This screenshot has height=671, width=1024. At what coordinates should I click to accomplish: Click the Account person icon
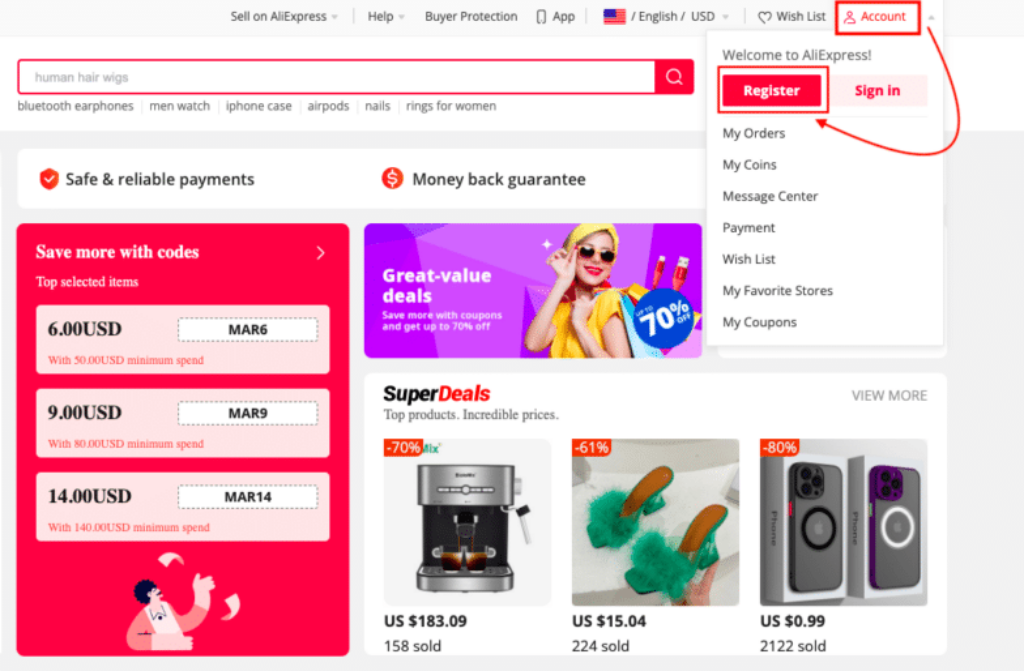click(x=850, y=18)
